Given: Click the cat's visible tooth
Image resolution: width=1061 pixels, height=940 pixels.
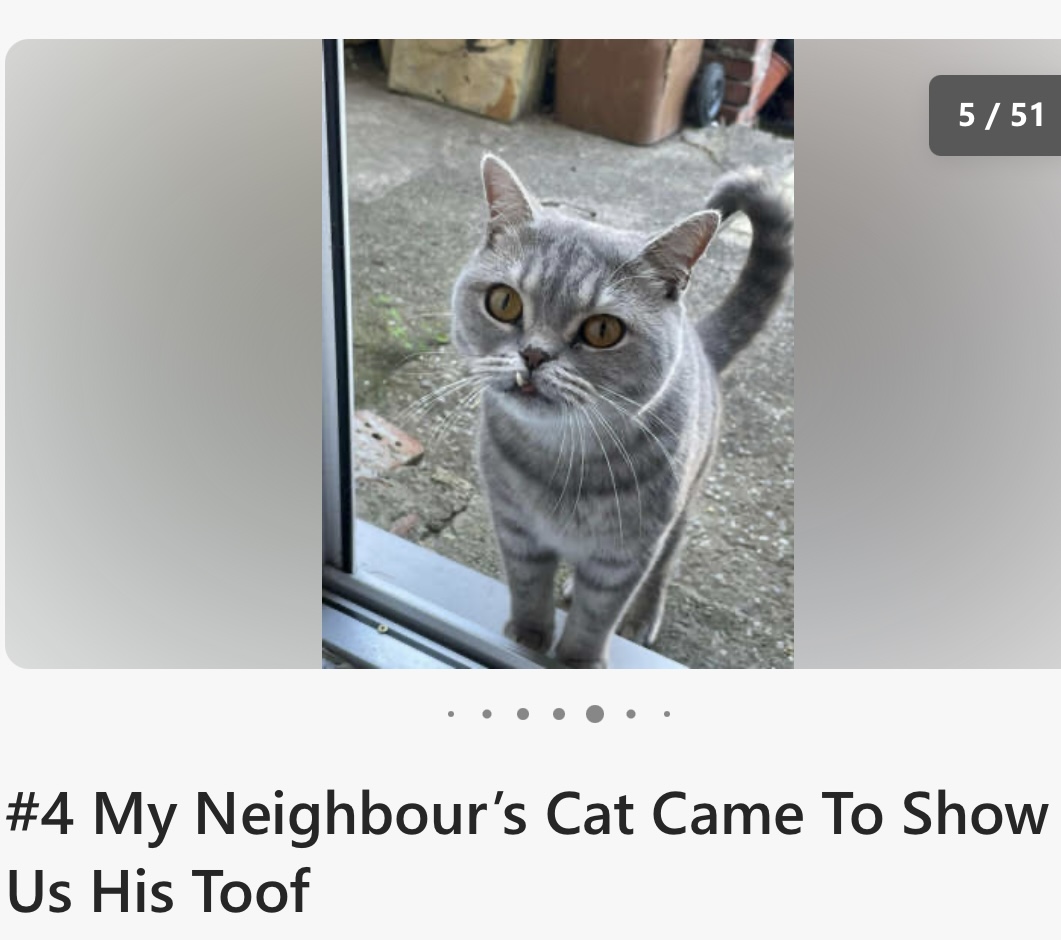Looking at the screenshot, I should (520, 380).
